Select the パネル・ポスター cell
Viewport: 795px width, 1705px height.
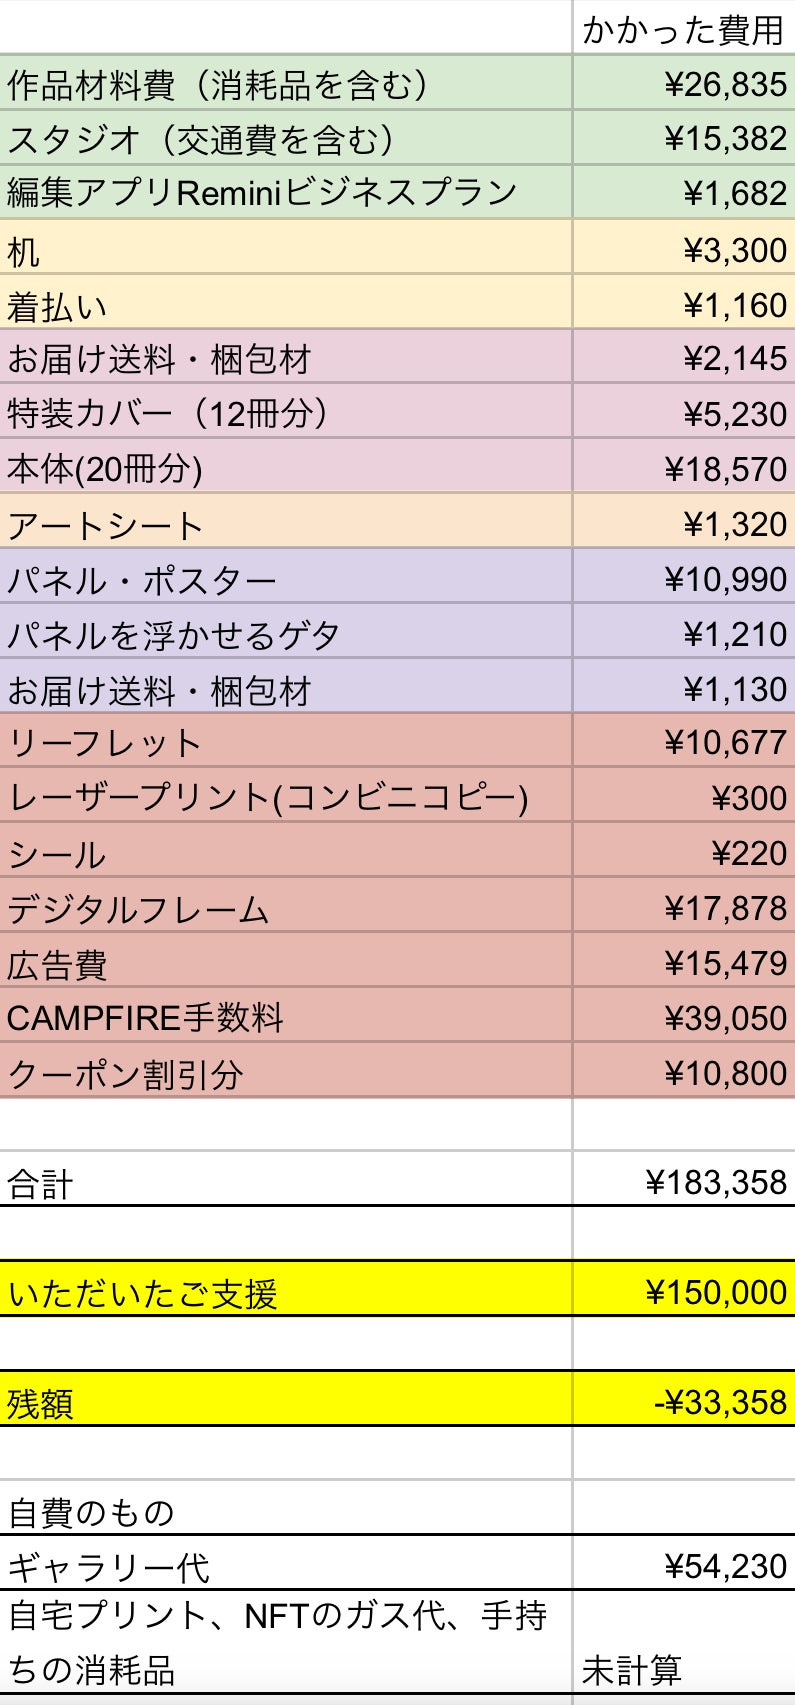285,578
